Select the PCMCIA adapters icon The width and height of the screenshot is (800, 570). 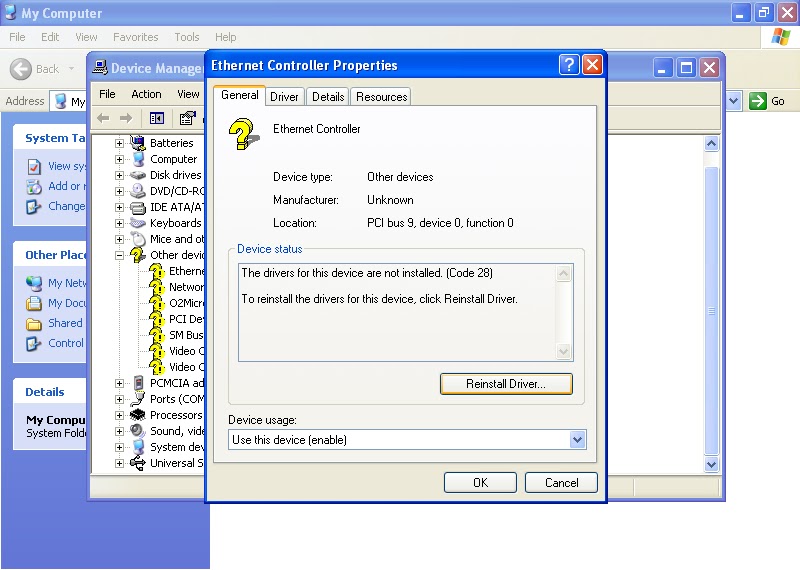[x=138, y=383]
